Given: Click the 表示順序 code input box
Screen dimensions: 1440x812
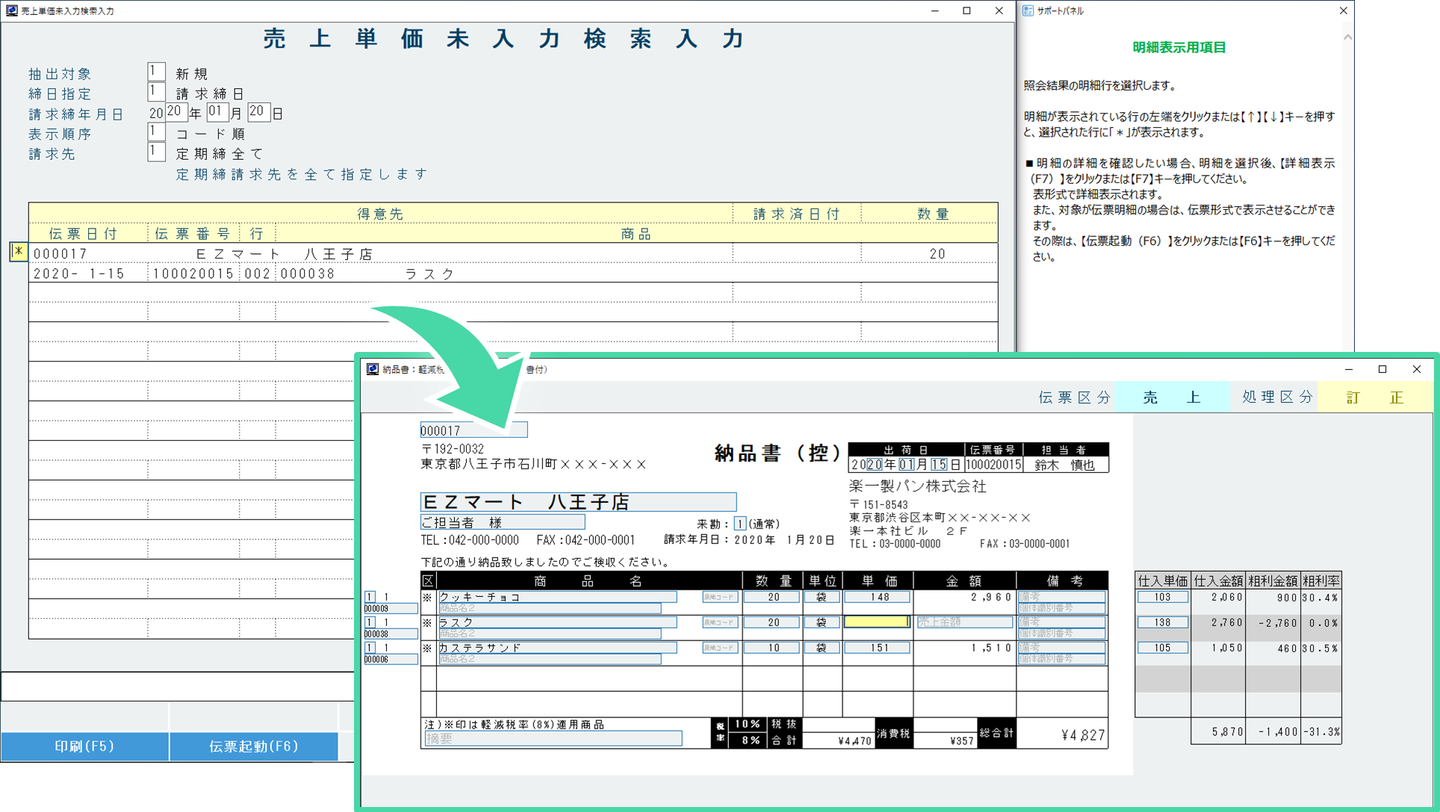Looking at the screenshot, I should coord(156,132).
